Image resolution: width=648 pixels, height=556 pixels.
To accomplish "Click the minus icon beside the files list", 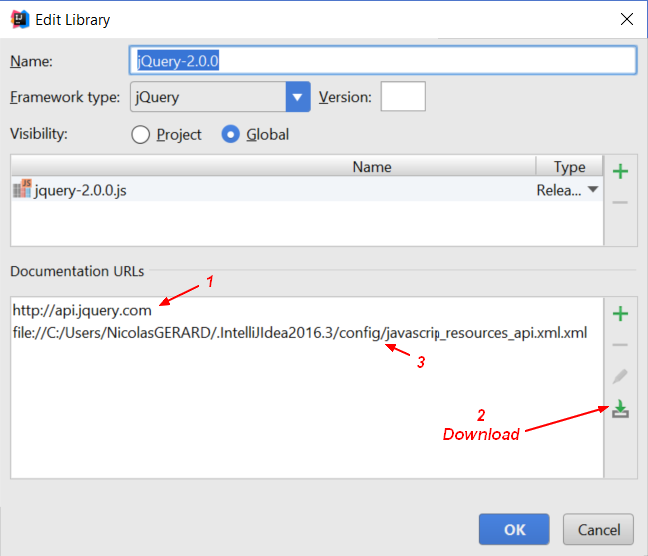I will click(620, 203).
